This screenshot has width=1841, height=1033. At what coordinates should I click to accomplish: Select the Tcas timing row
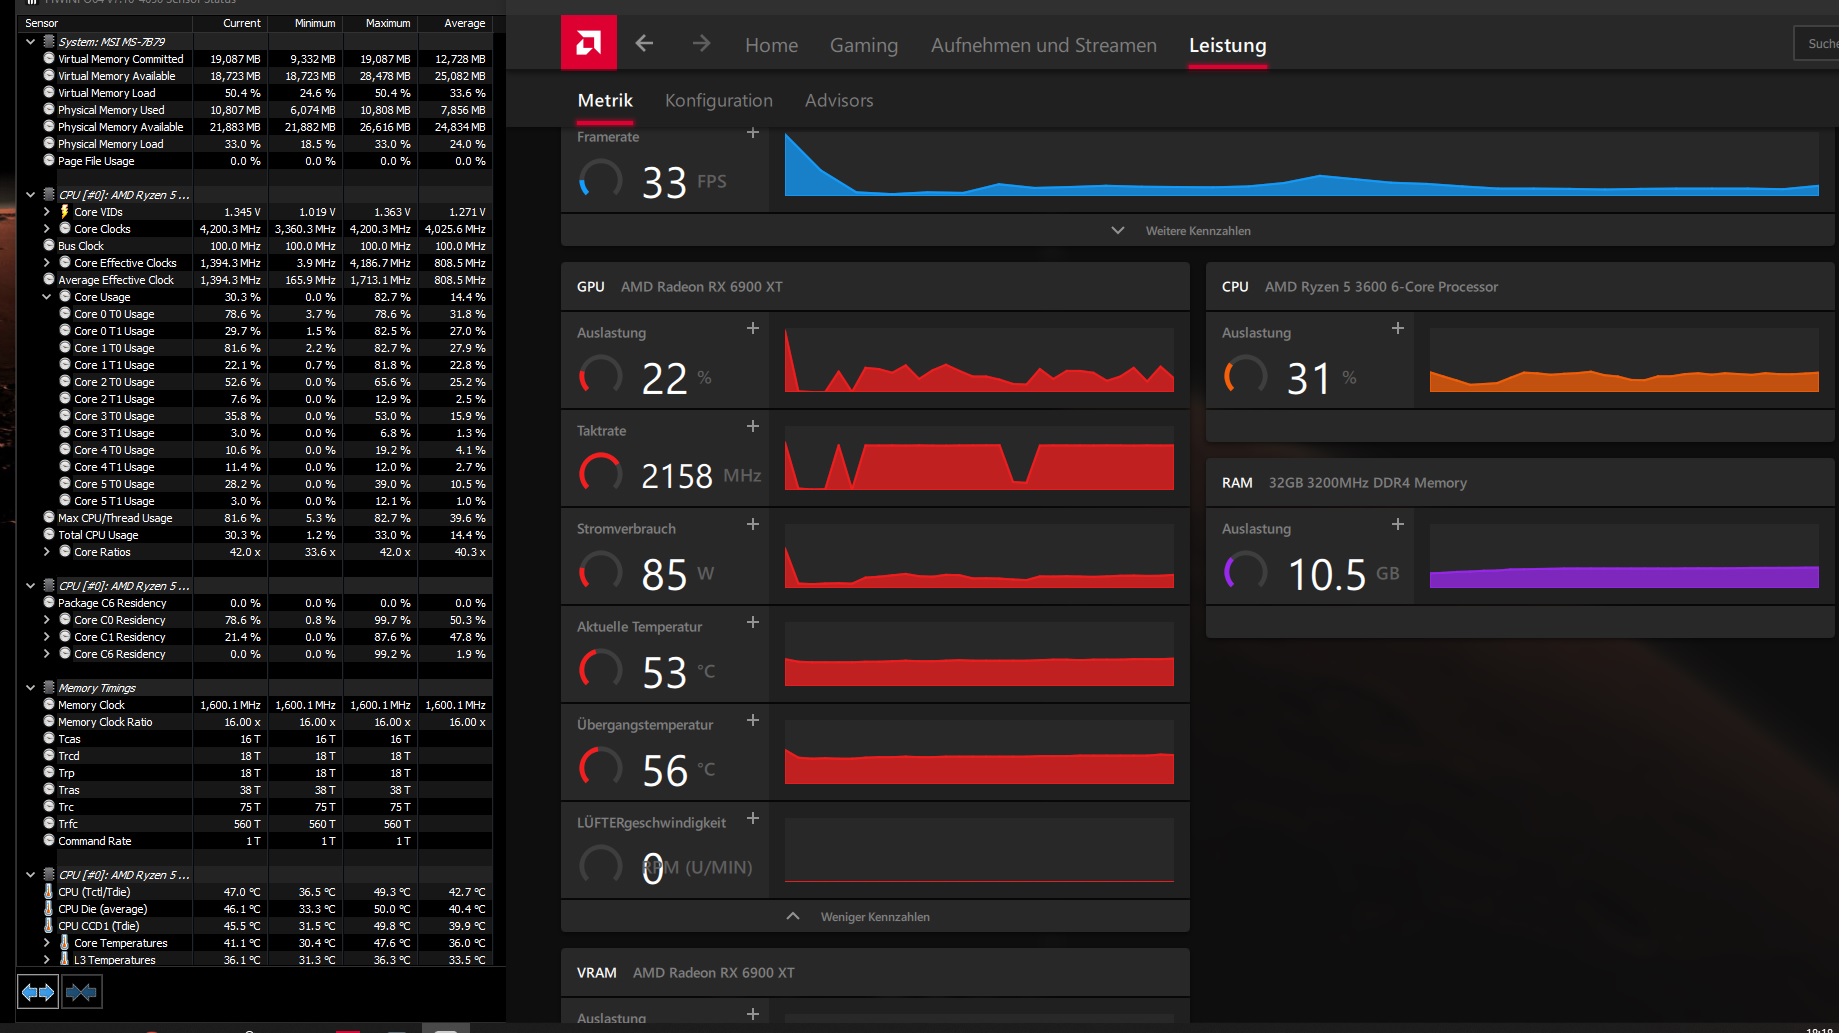coord(255,739)
